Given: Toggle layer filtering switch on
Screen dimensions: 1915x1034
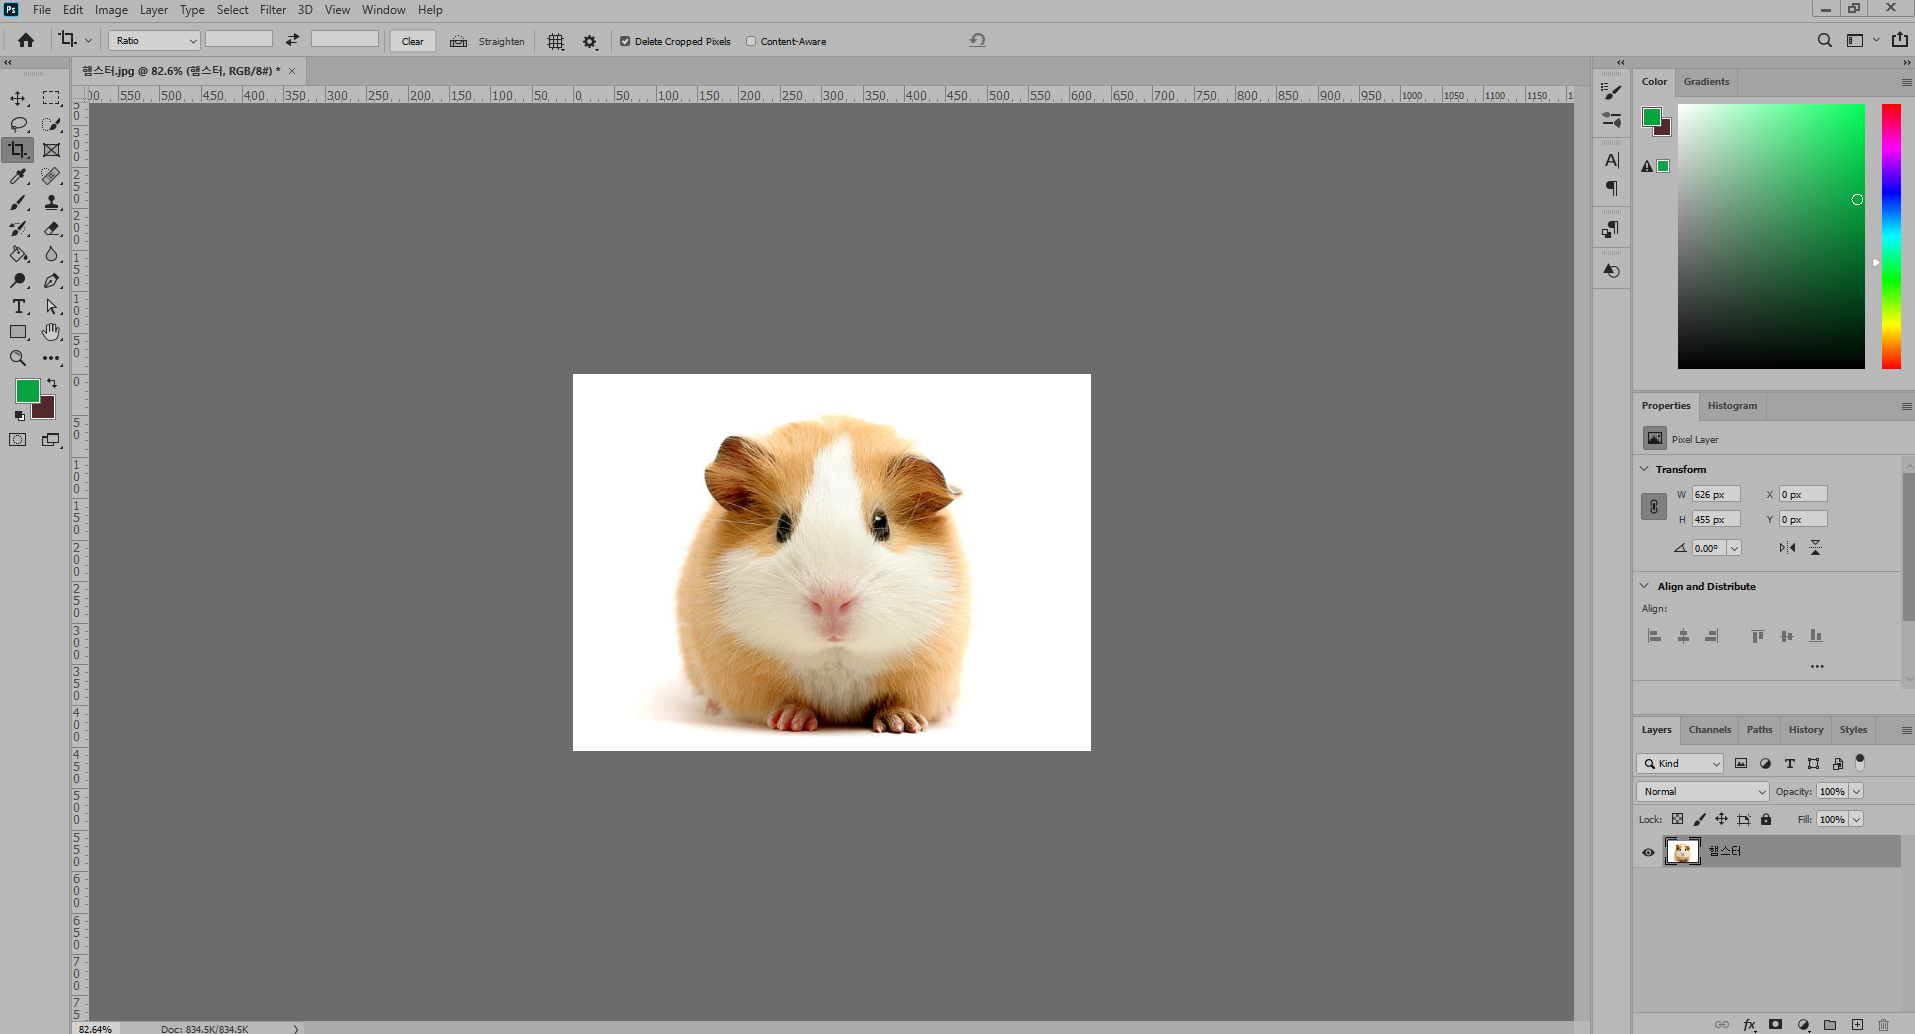Looking at the screenshot, I should pos(1860,762).
